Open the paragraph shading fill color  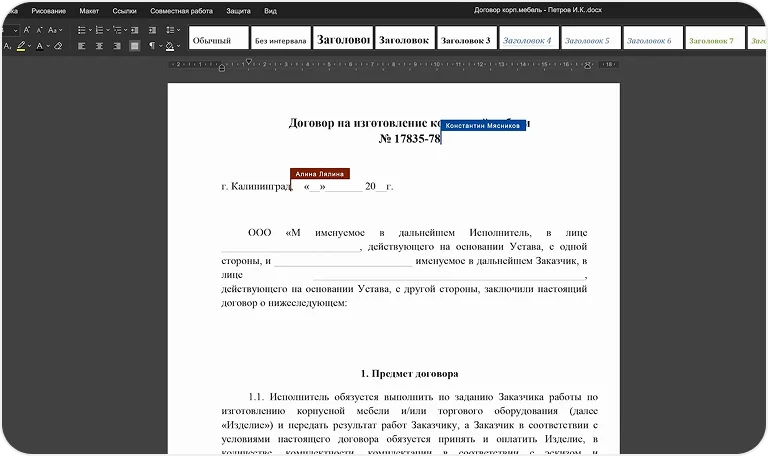point(169,45)
